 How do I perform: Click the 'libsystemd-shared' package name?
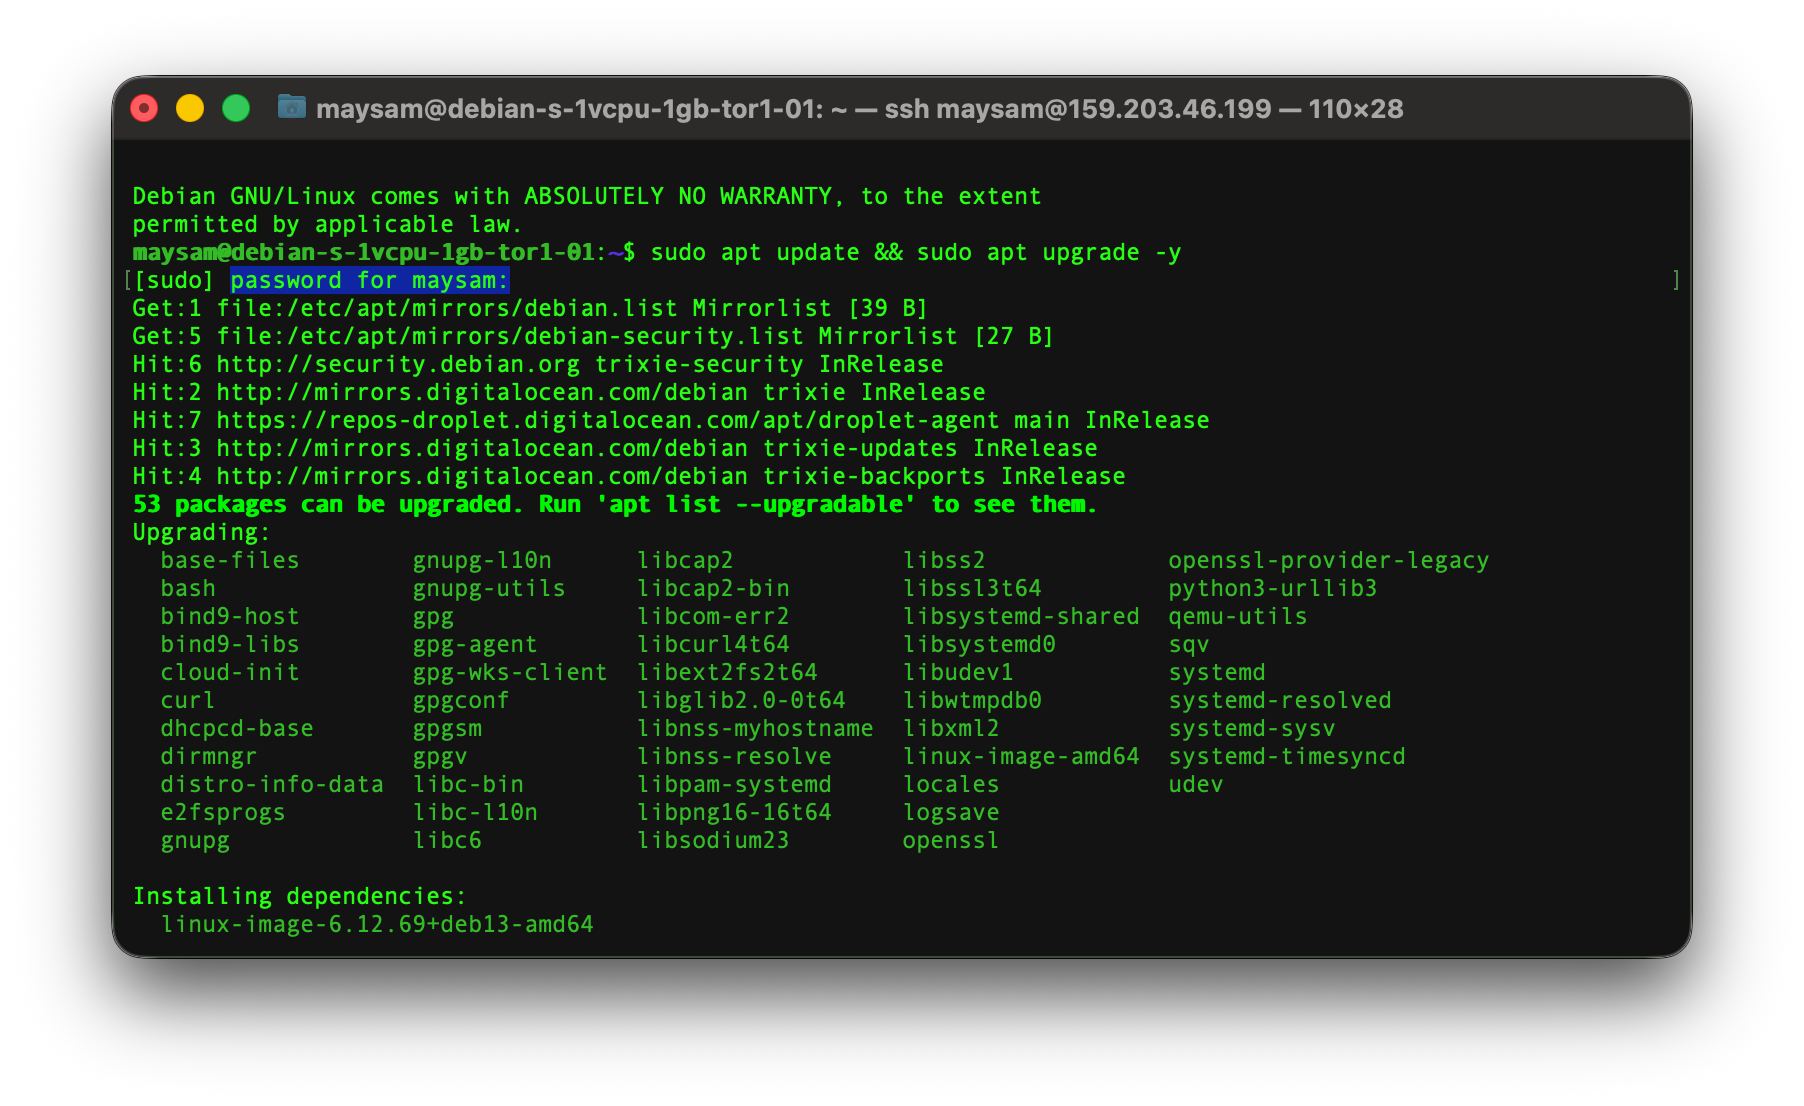click(x=1021, y=616)
